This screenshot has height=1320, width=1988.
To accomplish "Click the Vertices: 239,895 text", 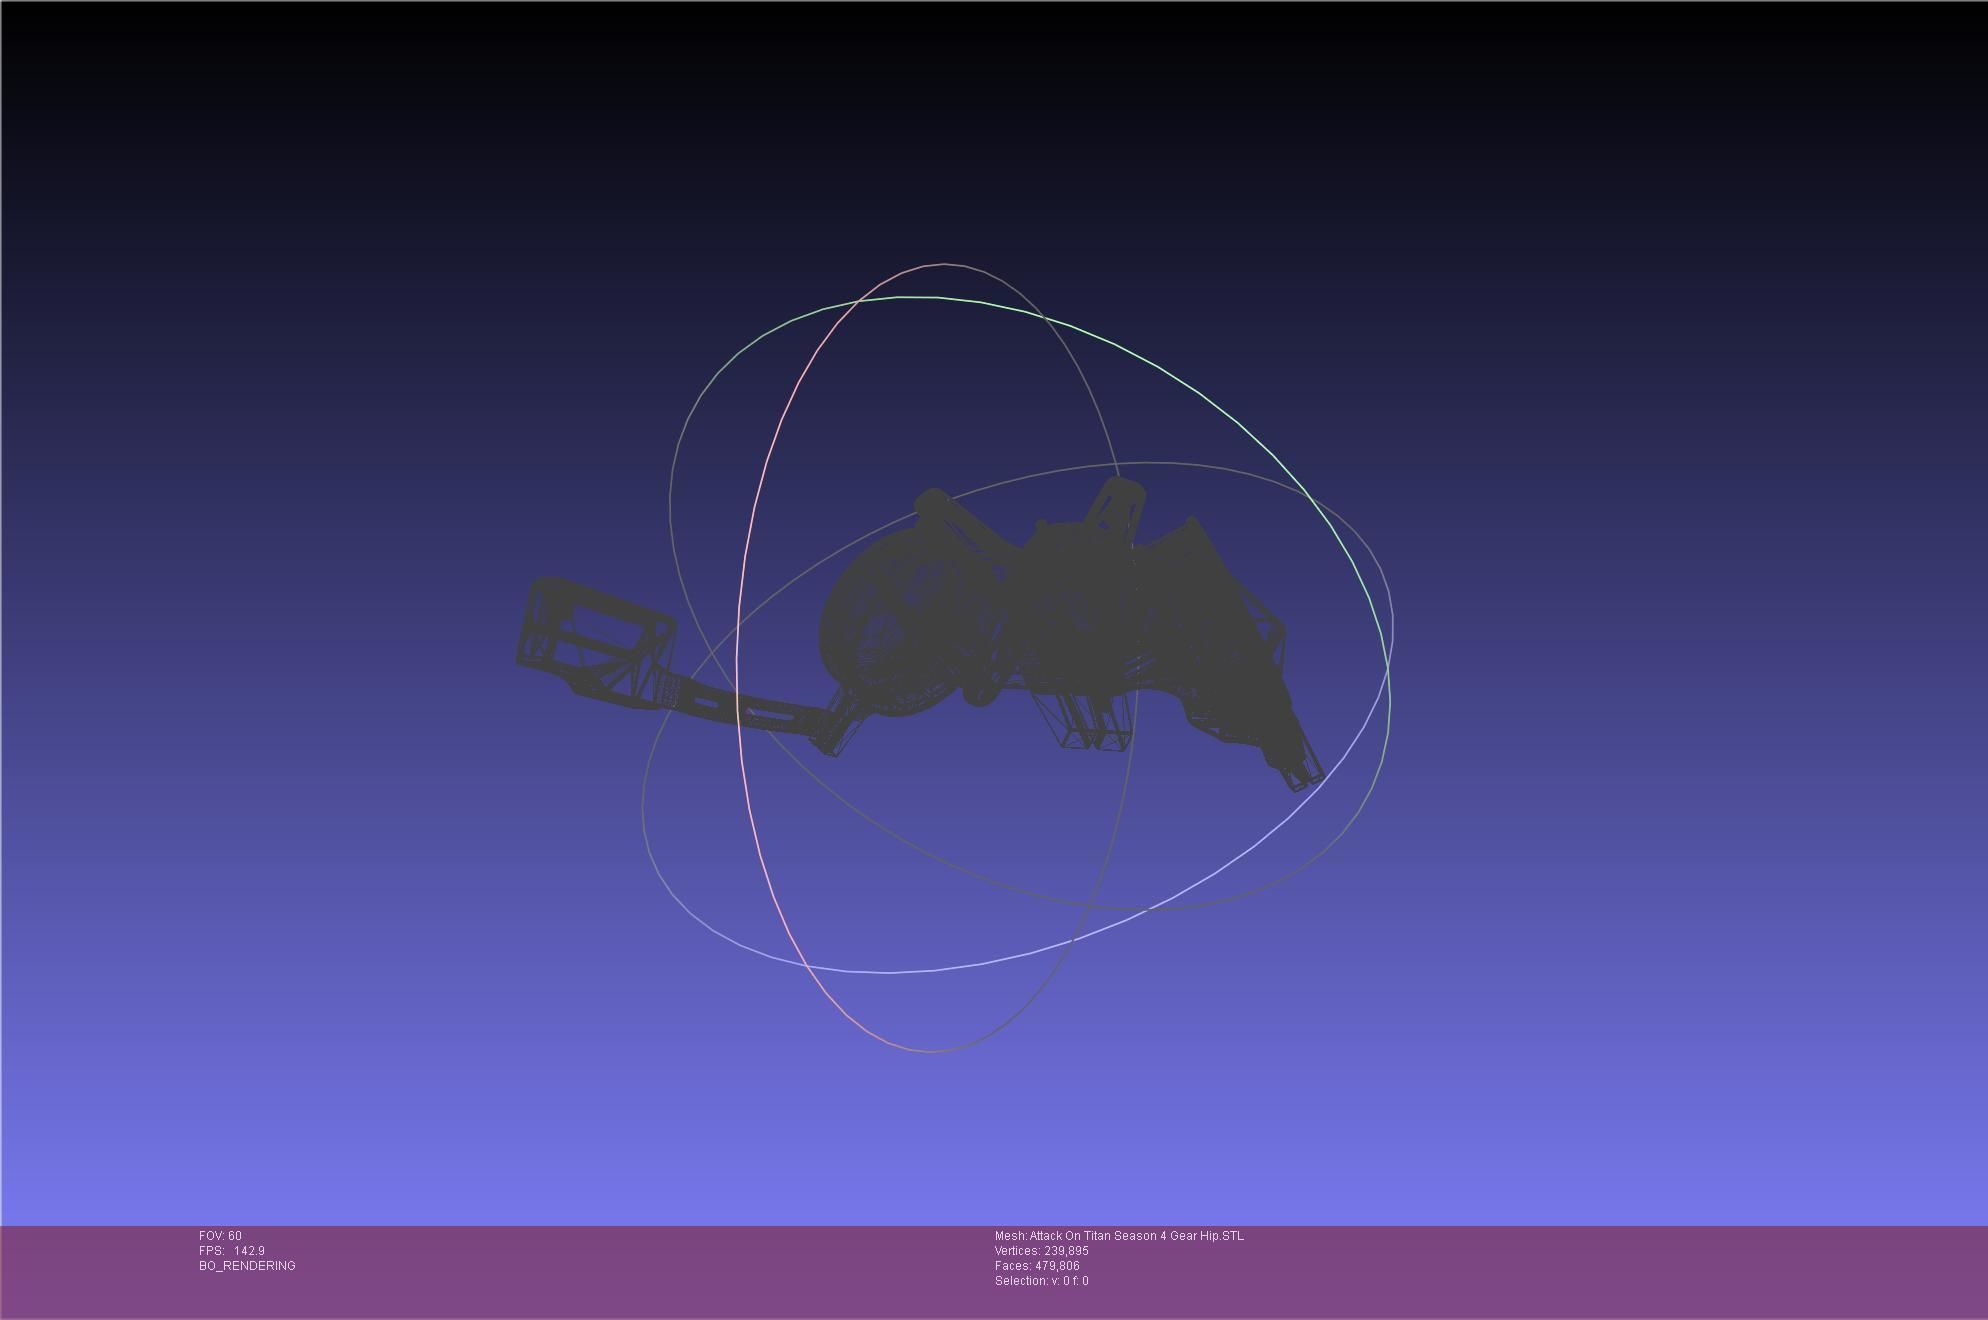I will coord(1041,1251).
